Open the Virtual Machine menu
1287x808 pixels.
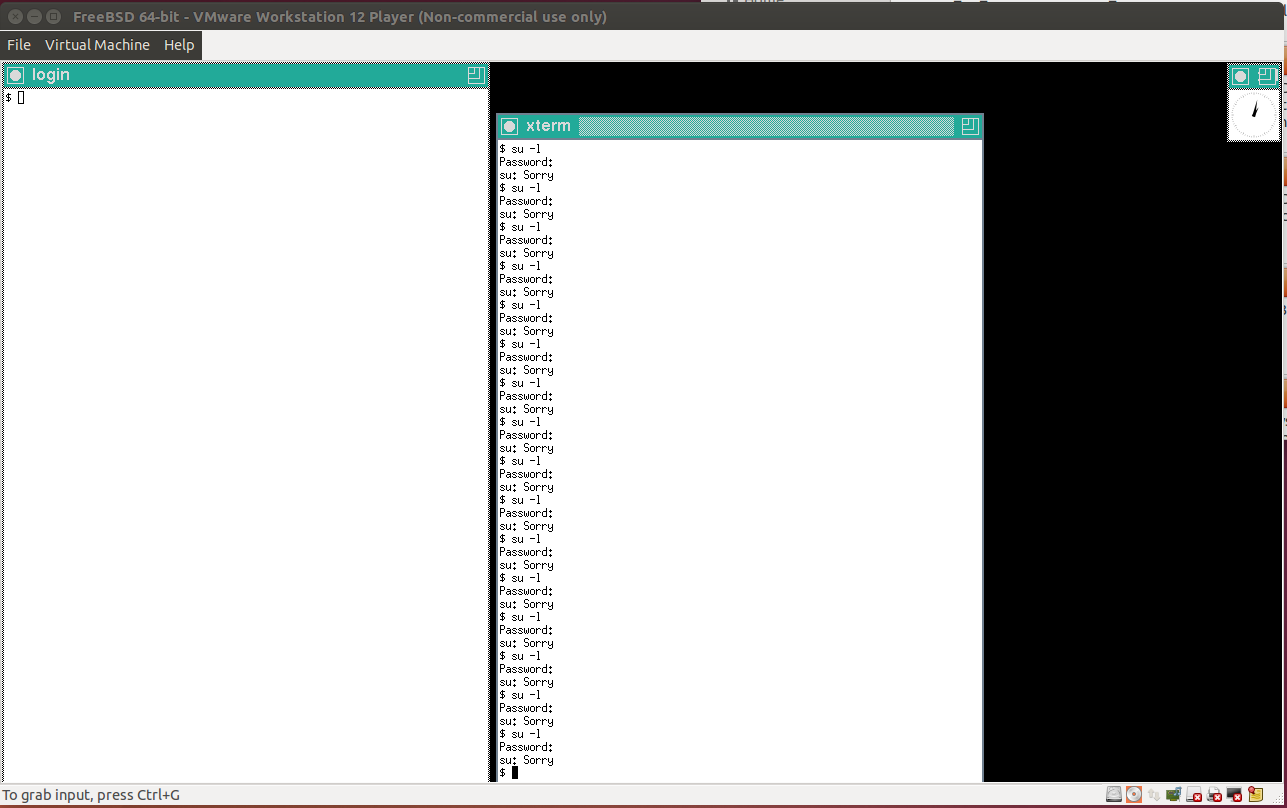tap(97, 45)
